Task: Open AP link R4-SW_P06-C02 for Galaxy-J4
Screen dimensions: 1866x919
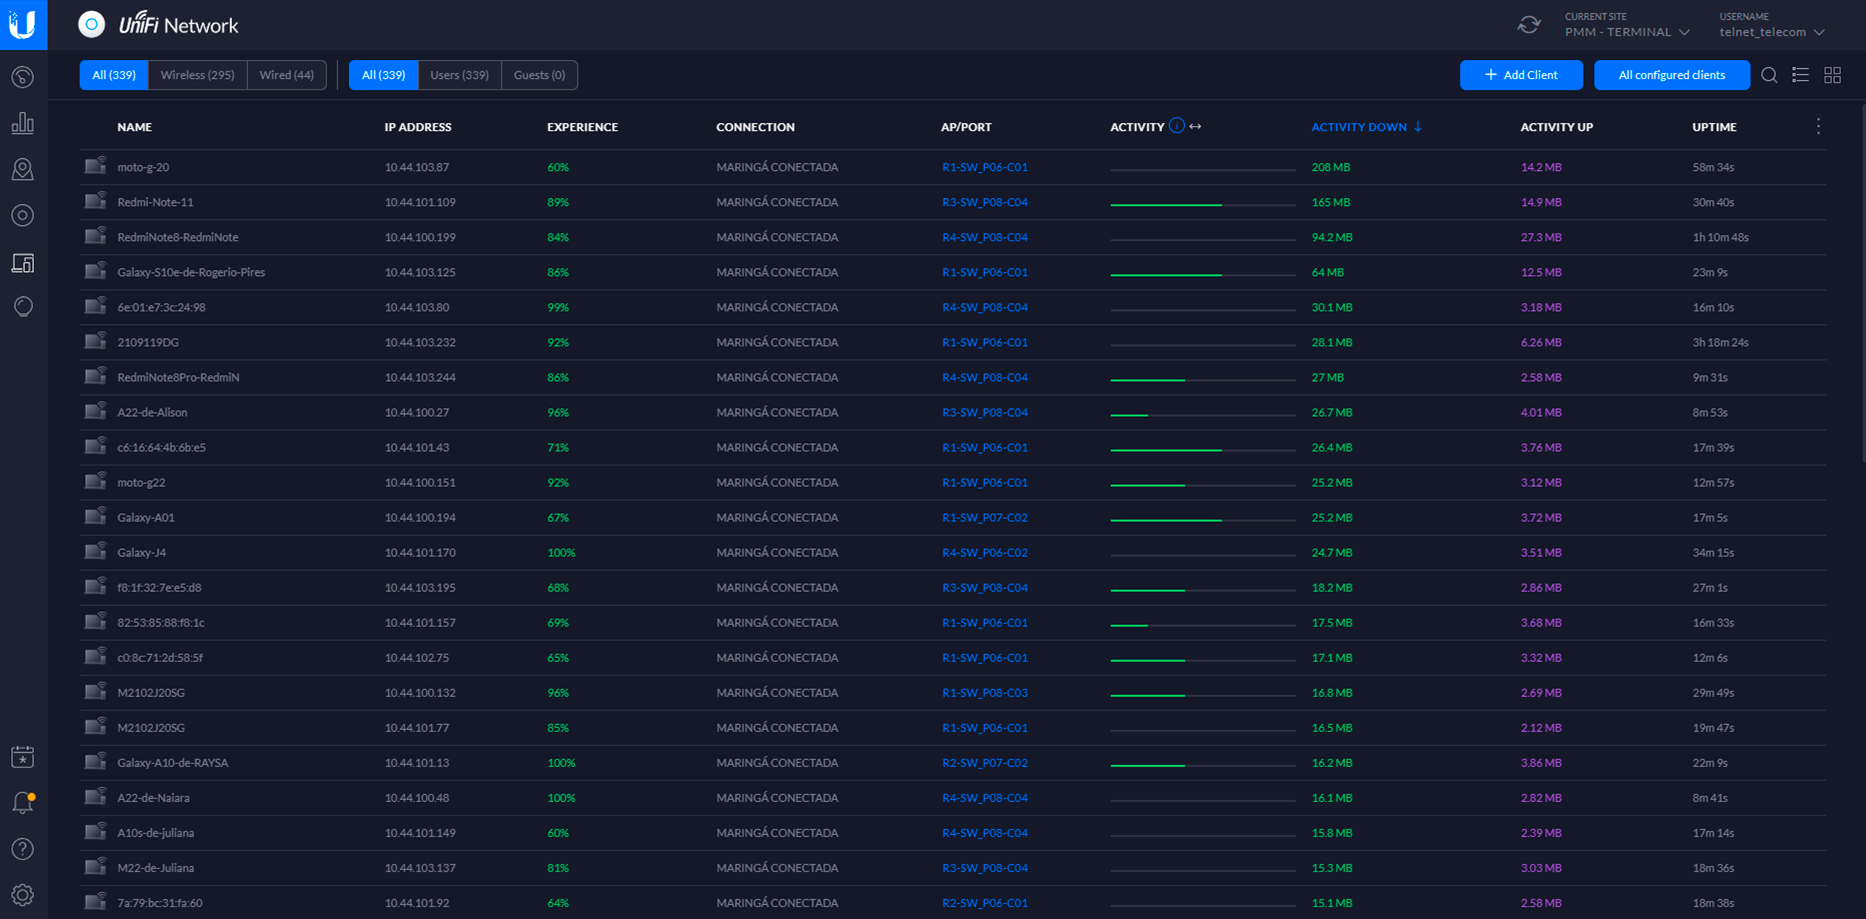Action: [985, 552]
